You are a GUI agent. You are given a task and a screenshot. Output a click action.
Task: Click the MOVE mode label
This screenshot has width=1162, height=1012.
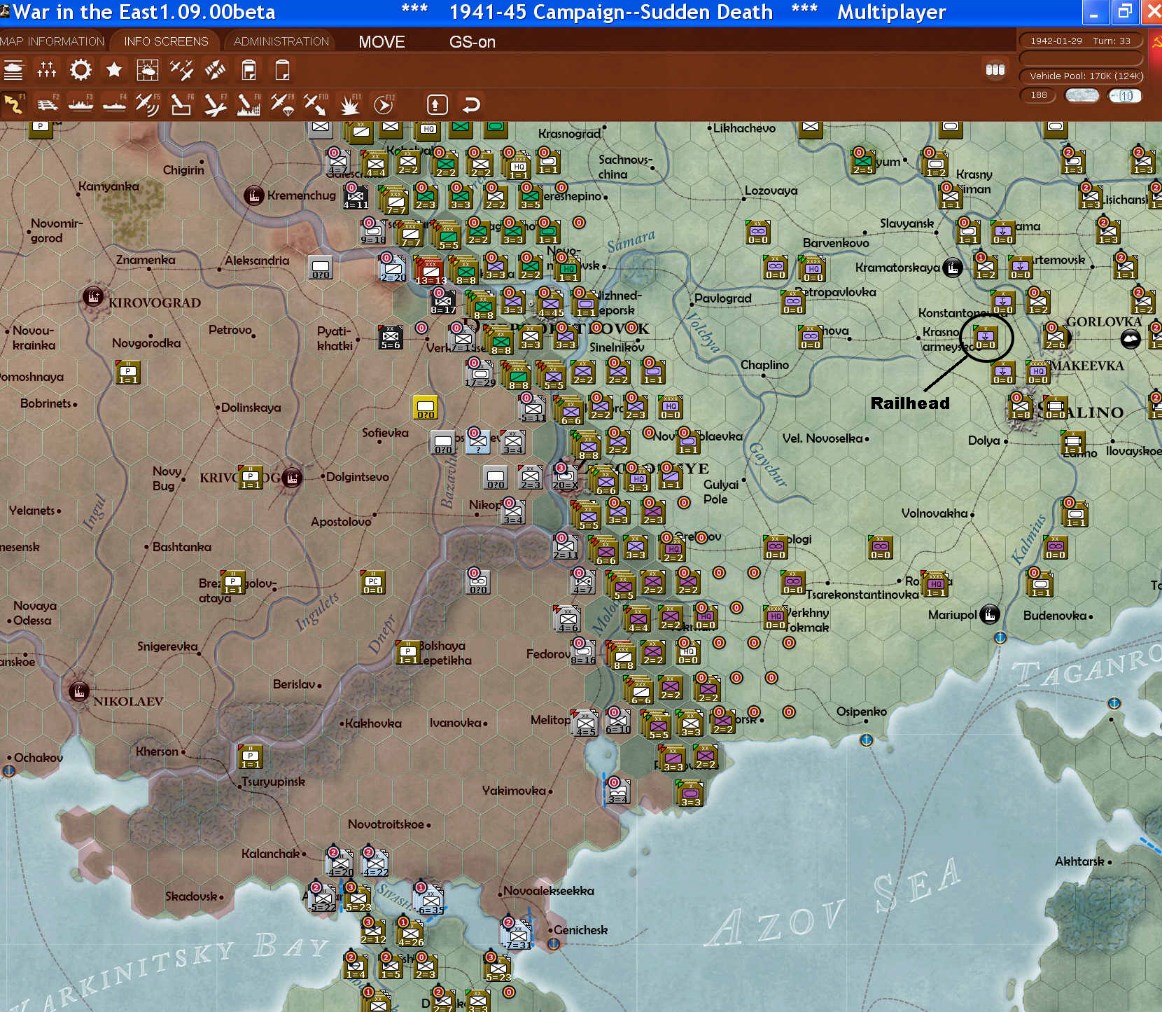click(x=382, y=42)
